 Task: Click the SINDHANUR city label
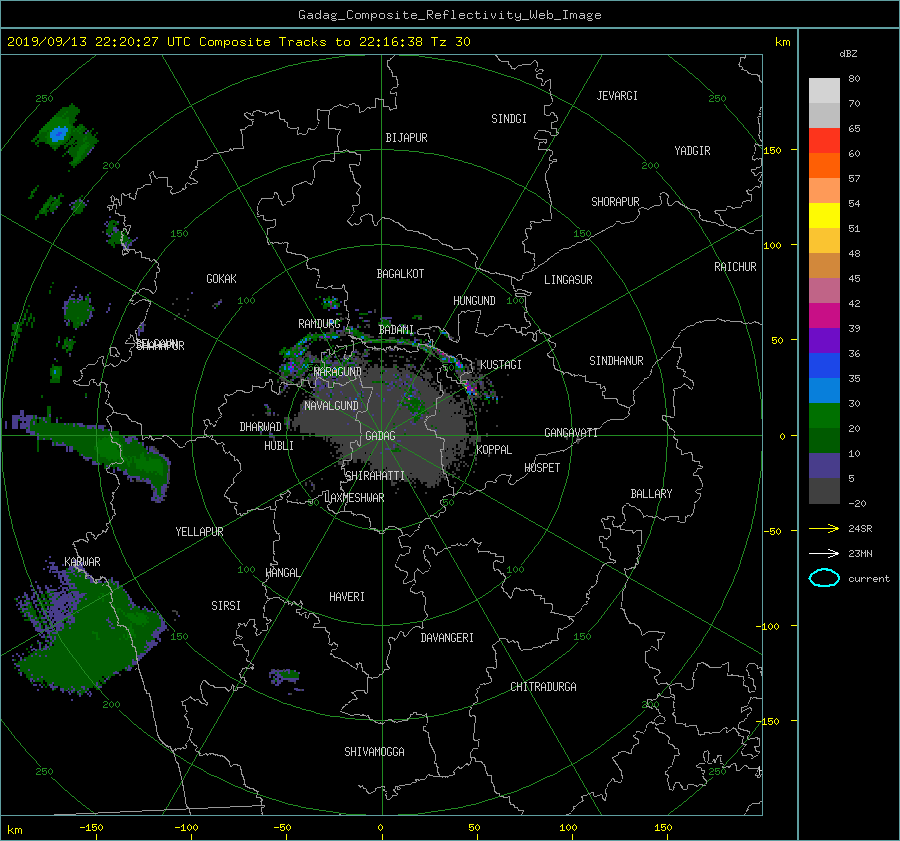616,361
